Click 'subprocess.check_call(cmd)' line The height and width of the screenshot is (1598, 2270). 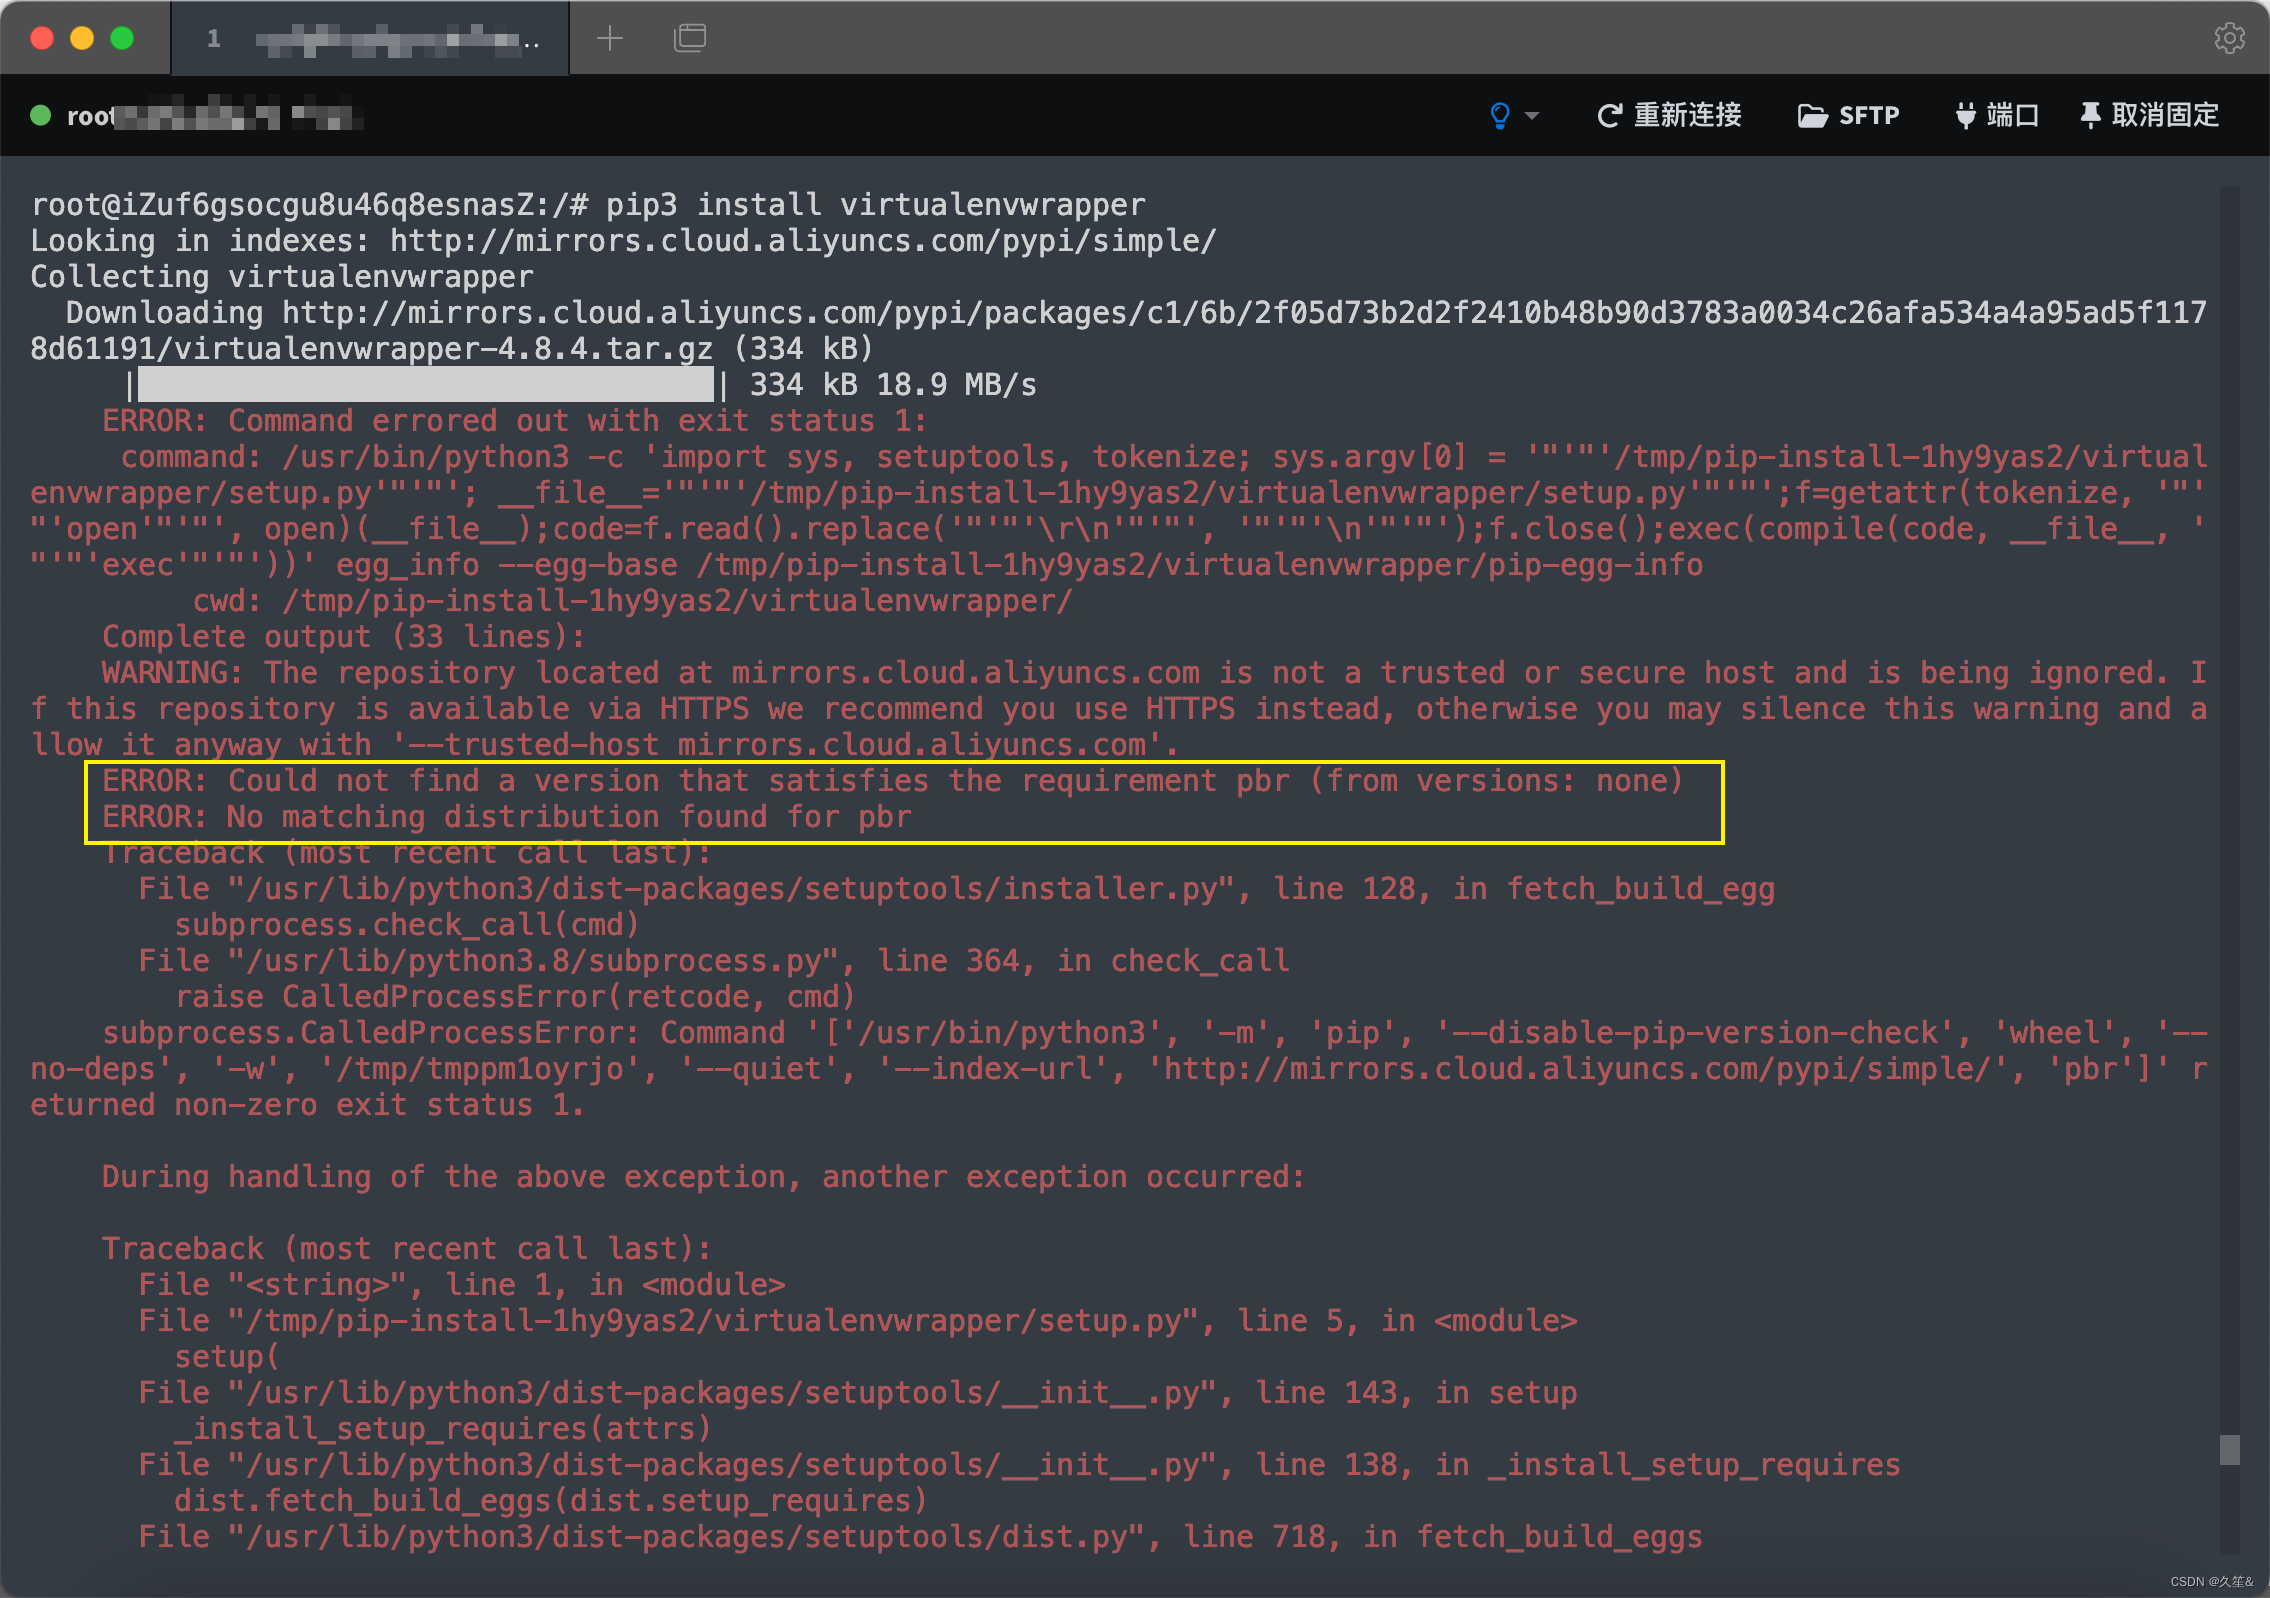(407, 924)
